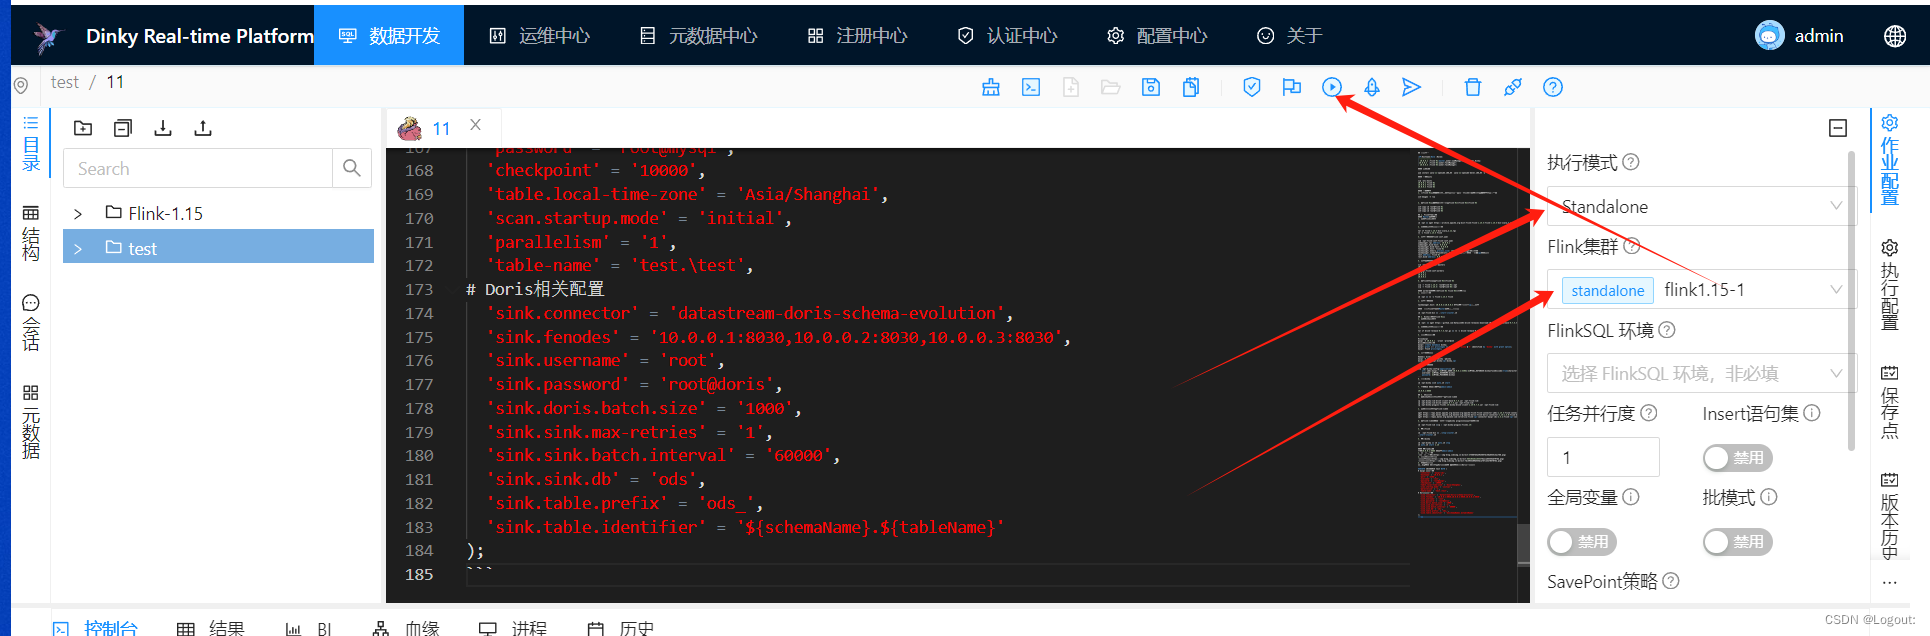Open the 作业配置 right side tab

1890,160
